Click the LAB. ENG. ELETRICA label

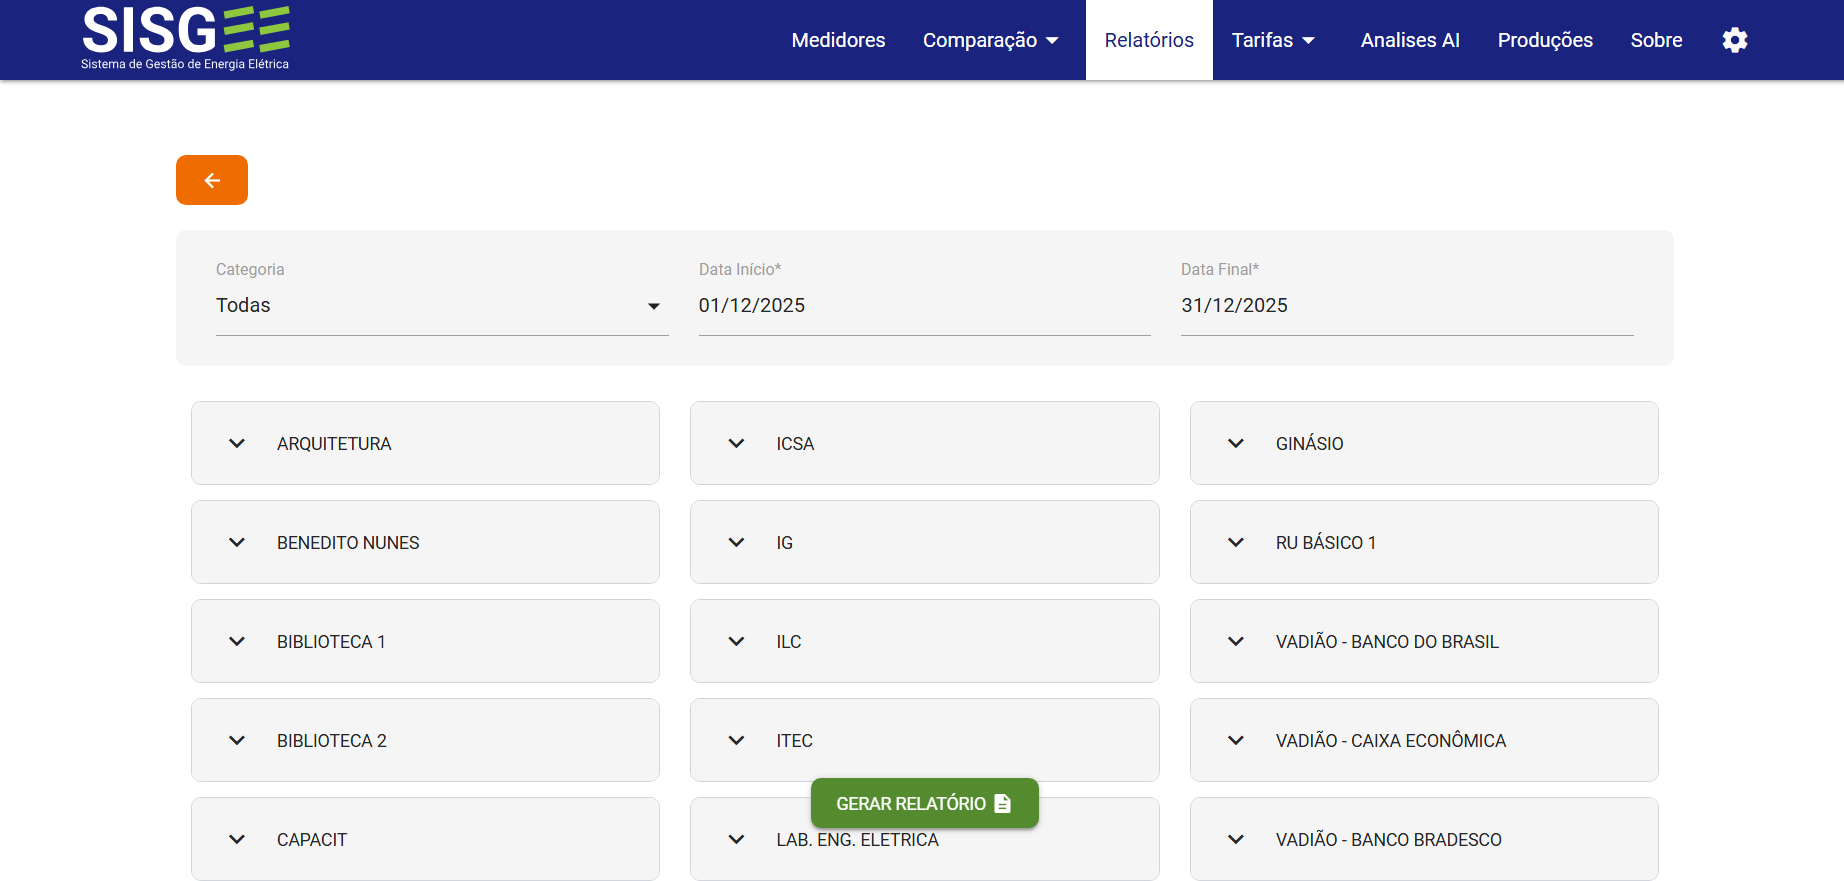click(x=857, y=839)
